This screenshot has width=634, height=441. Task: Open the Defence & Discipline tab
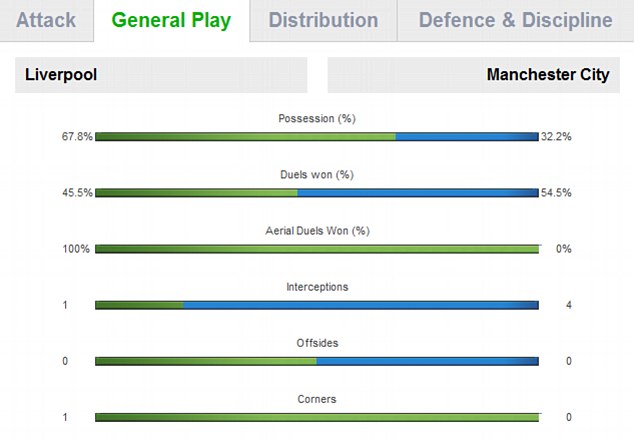coord(516,20)
